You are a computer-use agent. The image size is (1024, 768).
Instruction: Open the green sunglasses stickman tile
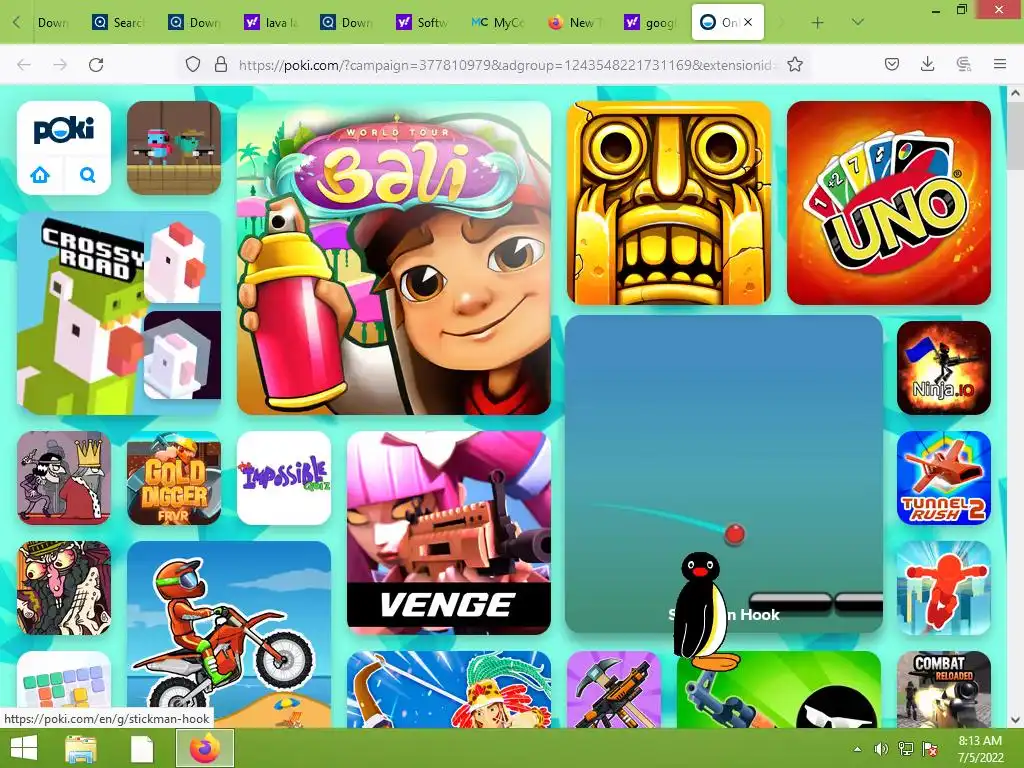click(779, 689)
